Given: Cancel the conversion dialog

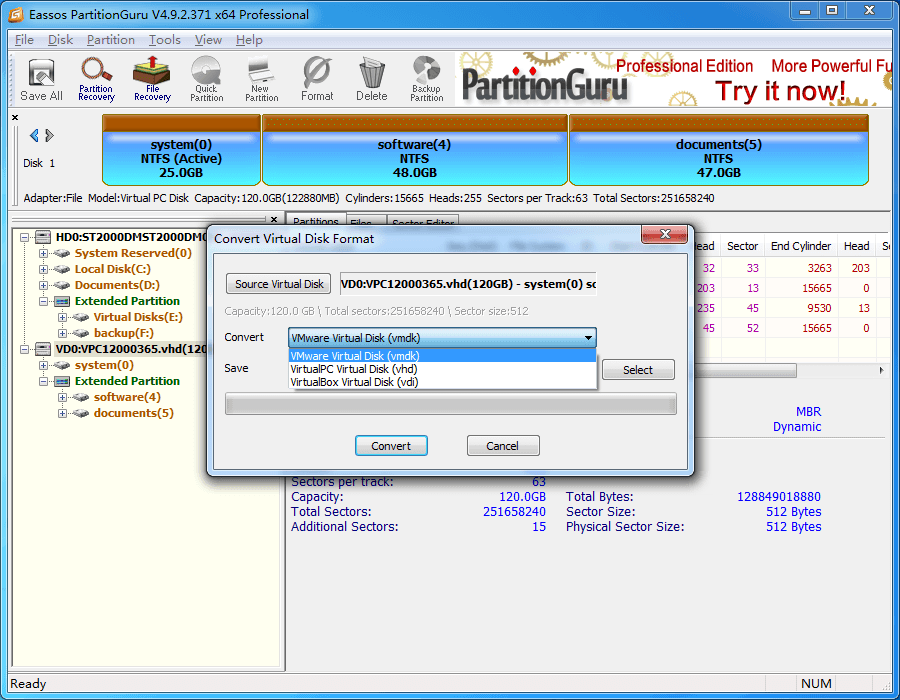Looking at the screenshot, I should coord(503,446).
